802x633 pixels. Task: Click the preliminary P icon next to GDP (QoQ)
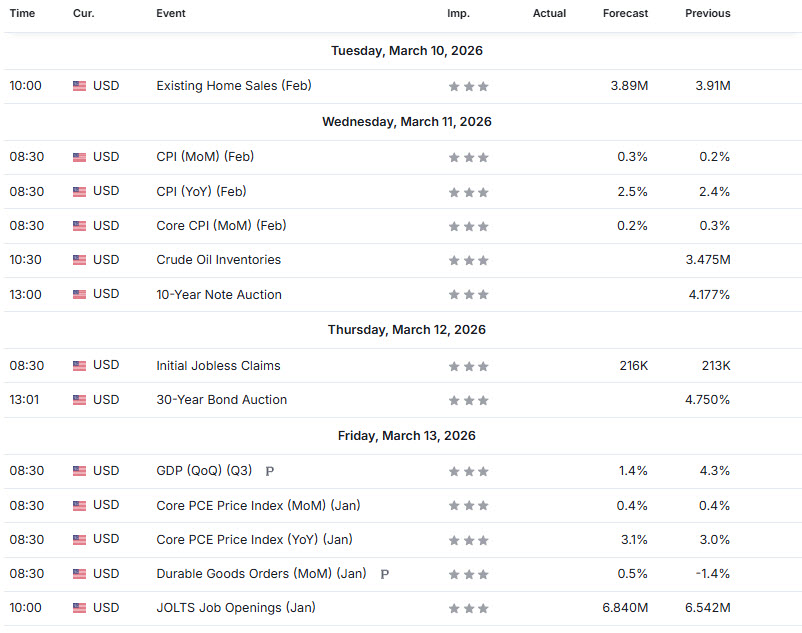point(270,471)
